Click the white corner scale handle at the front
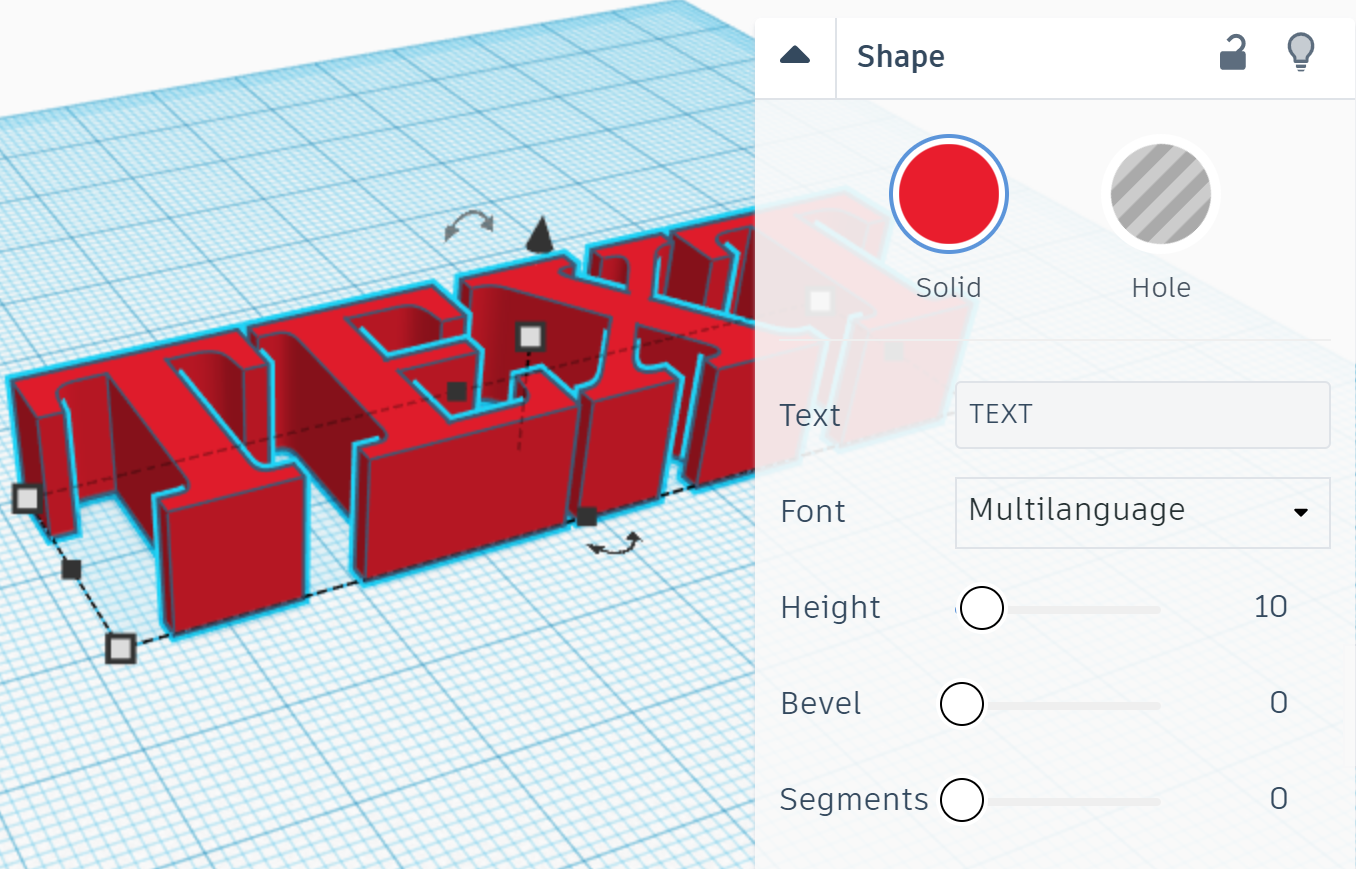 120,648
